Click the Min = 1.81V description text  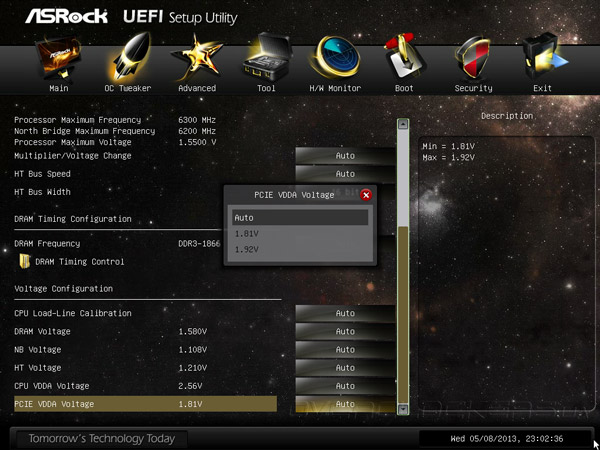pos(448,146)
